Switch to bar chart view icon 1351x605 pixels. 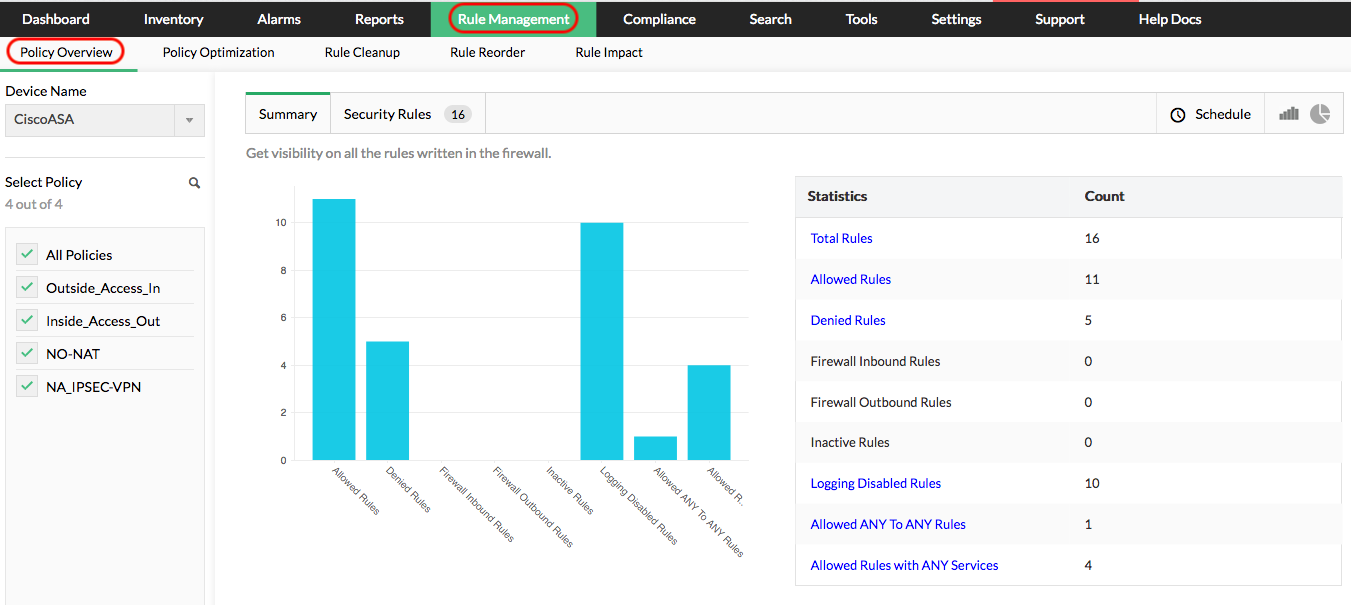[1288, 114]
